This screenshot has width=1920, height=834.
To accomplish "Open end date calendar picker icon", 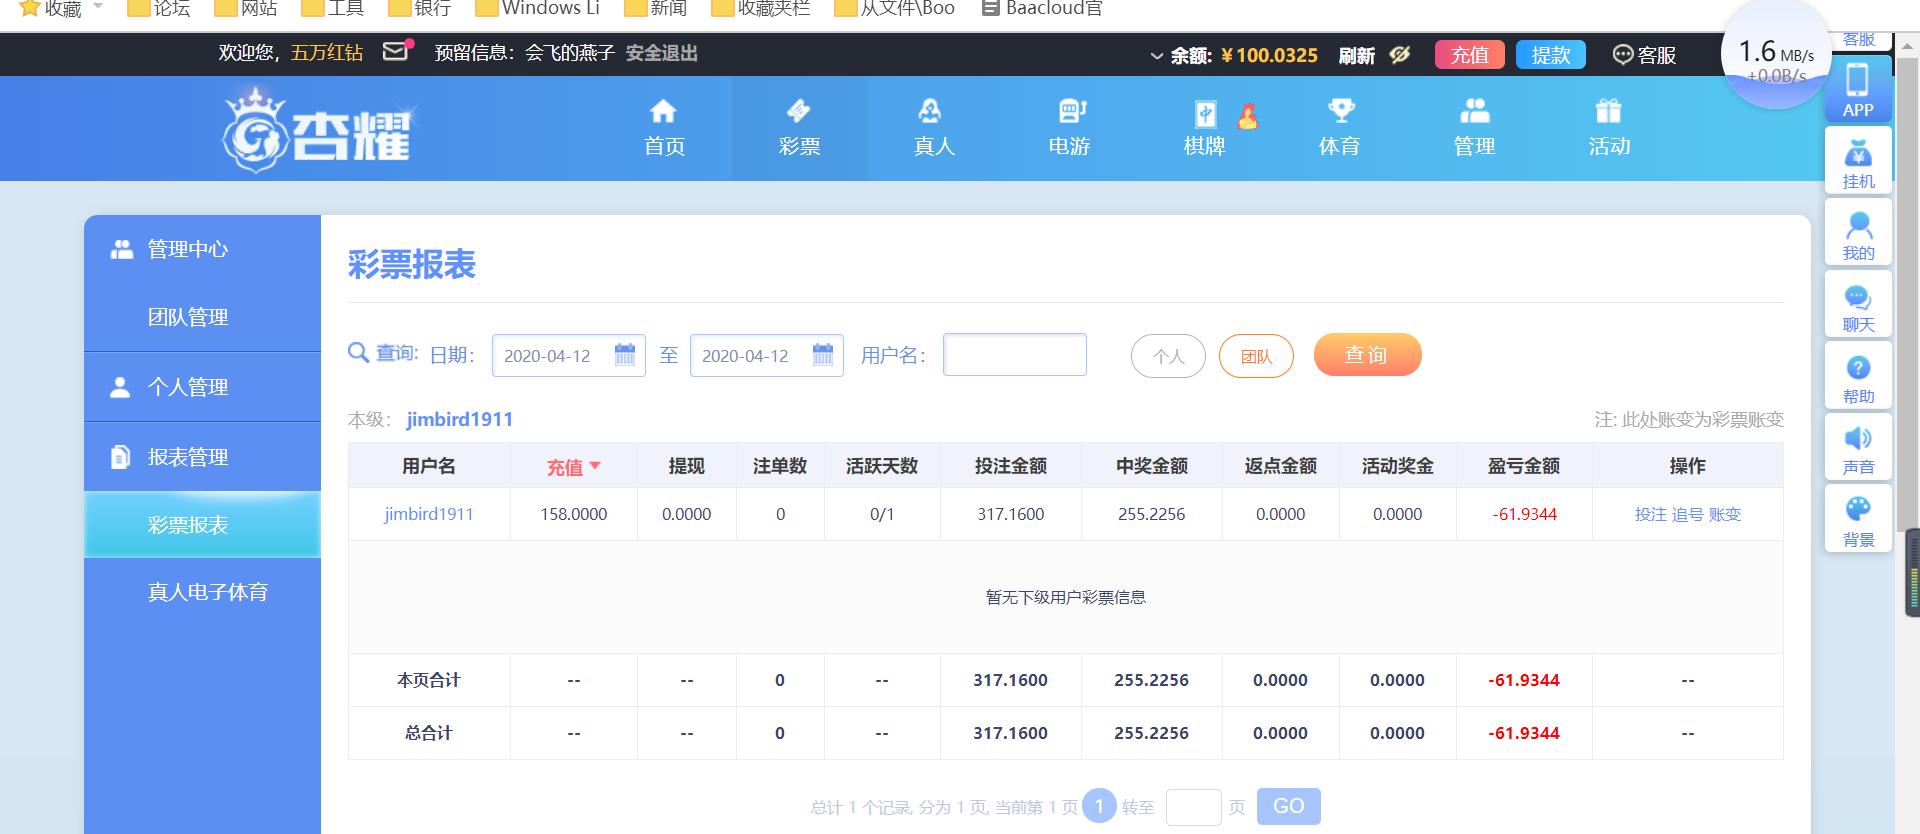I will (823, 355).
